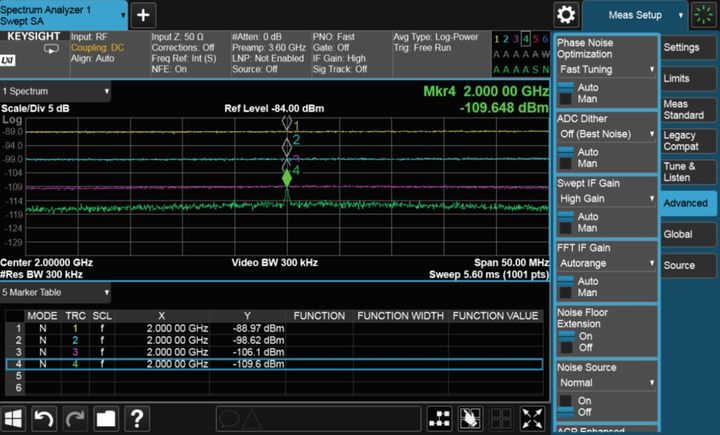720x435 pixels.
Task: Open the file folder icon
Action: (106, 418)
